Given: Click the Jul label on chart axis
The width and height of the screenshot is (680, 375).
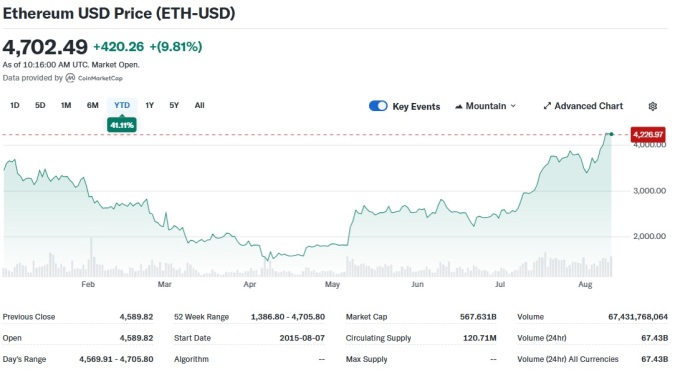Looking at the screenshot, I should [500, 284].
